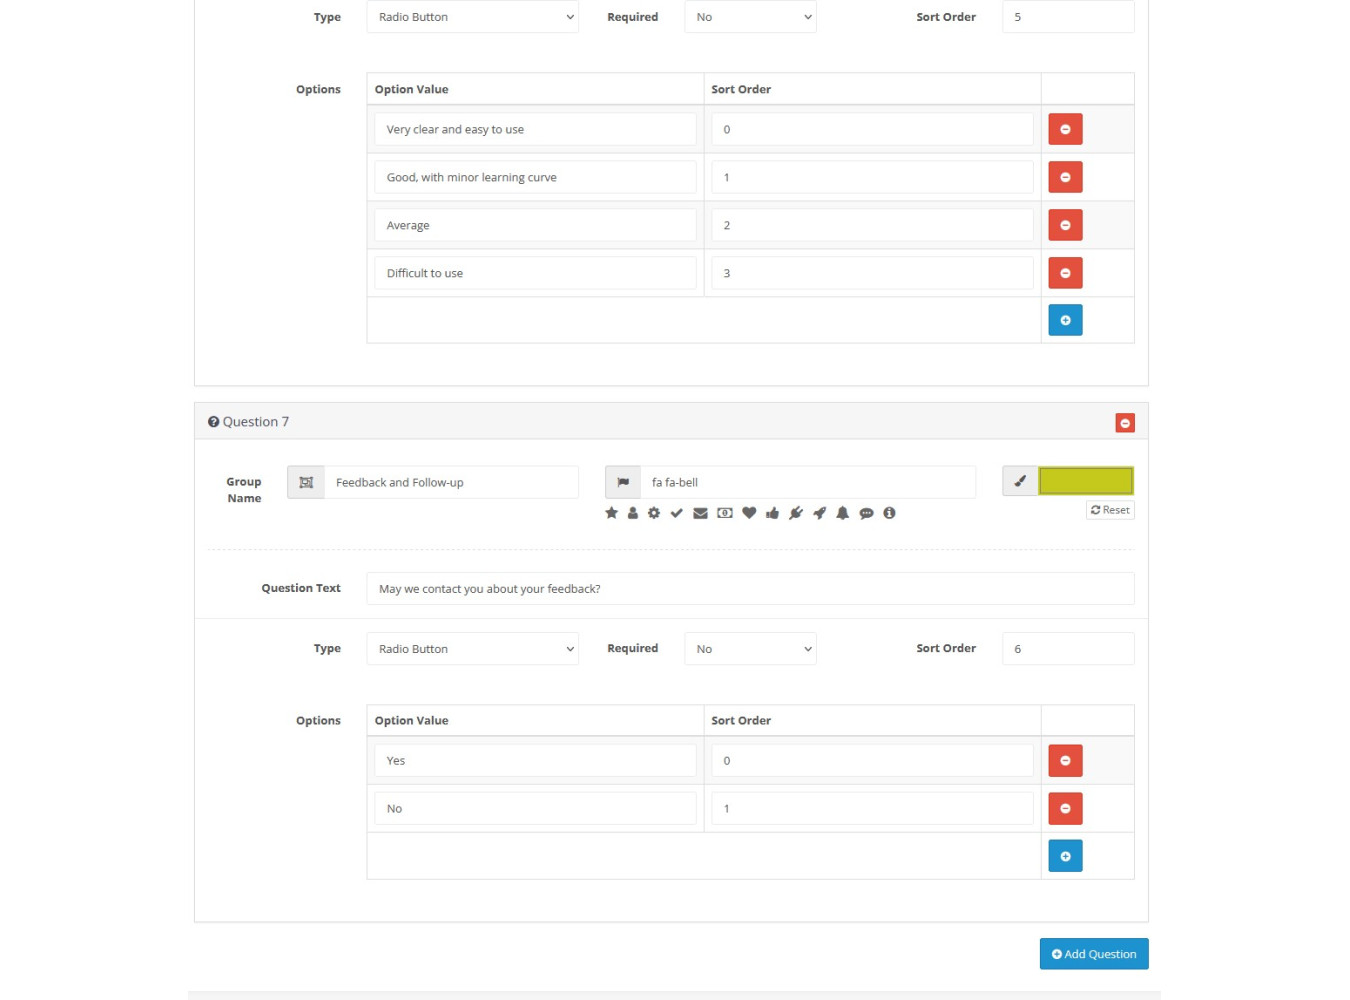Select the gear icon preset
Image resolution: width=1350 pixels, height=1000 pixels.
point(654,513)
